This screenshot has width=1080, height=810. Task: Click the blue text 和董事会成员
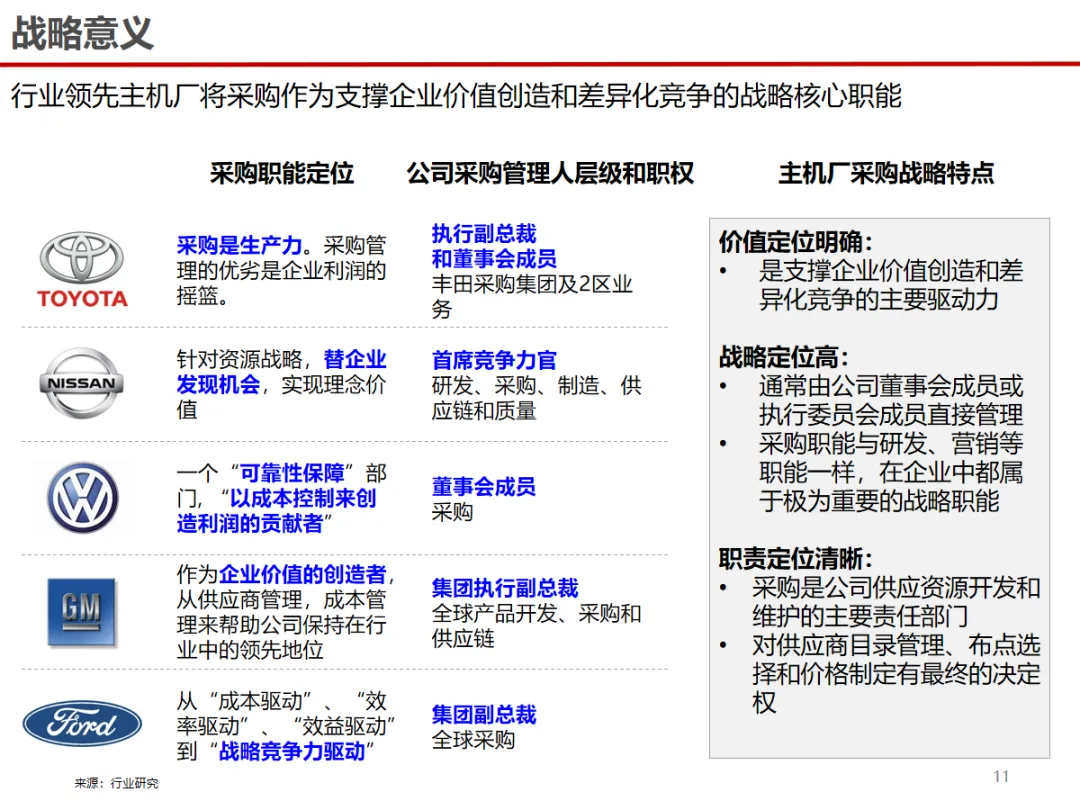click(494, 259)
